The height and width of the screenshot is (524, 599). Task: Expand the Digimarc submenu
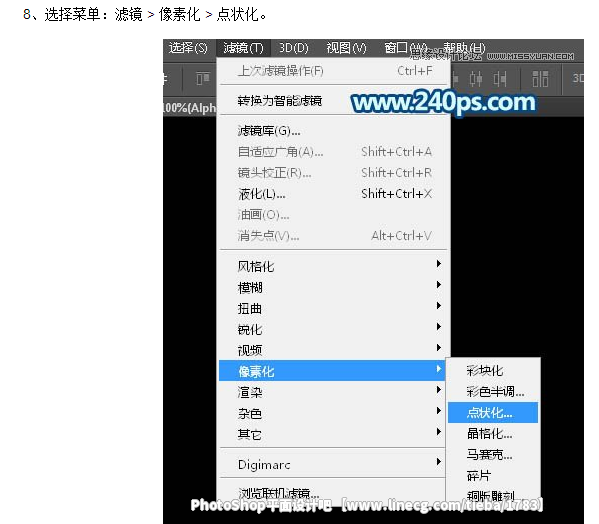(x=333, y=464)
